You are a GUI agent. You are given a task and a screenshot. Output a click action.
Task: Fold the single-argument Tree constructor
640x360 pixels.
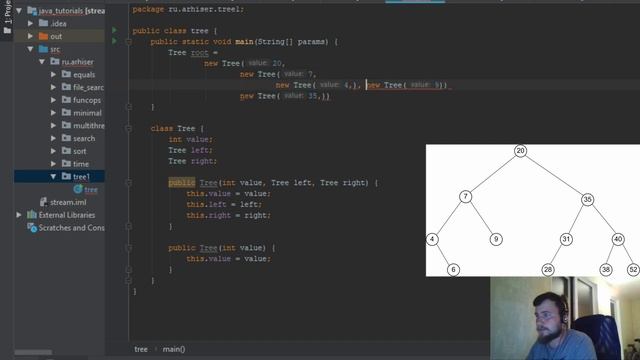[x=129, y=248]
